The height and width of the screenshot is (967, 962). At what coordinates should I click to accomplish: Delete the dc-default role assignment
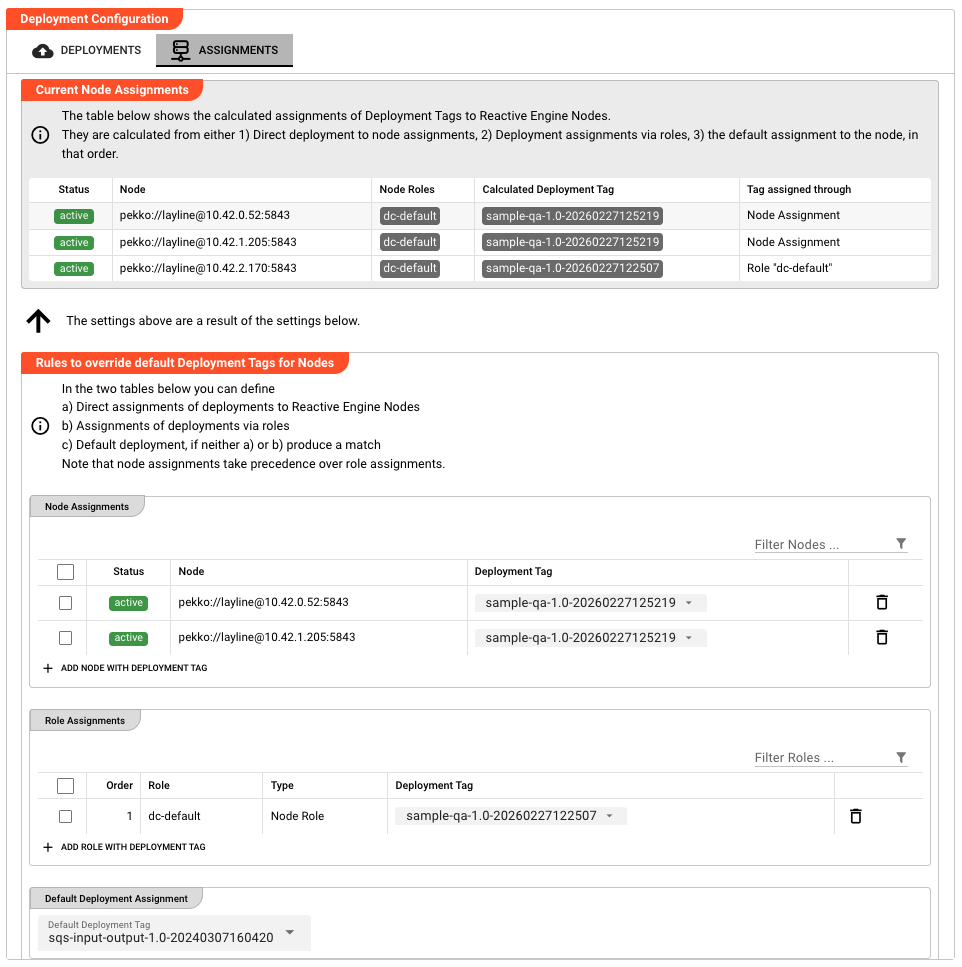pyautogui.click(x=855, y=816)
